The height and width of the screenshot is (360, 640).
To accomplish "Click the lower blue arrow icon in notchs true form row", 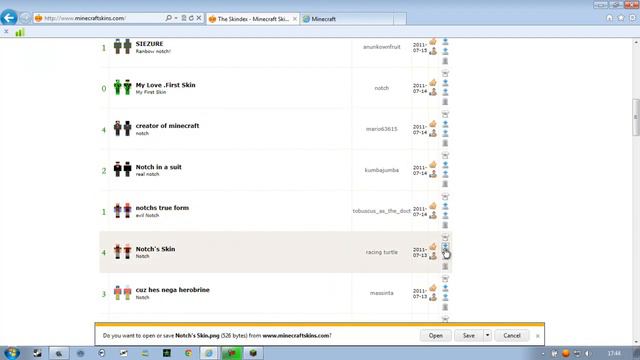I will coord(445,215).
